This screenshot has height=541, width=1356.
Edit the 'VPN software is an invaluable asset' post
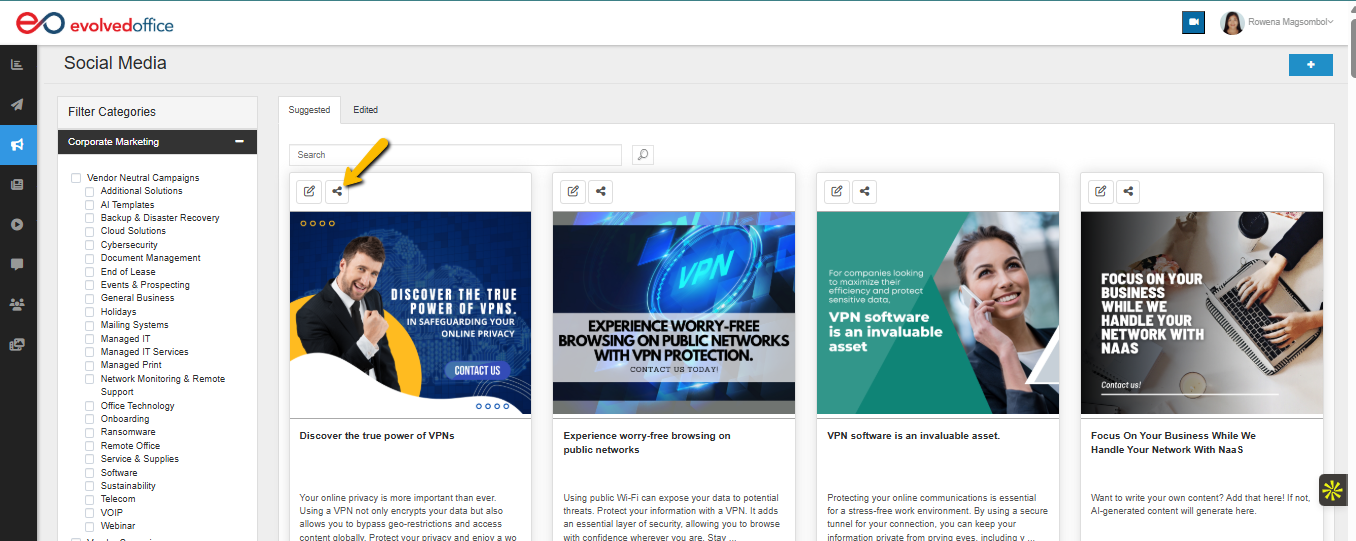click(x=837, y=192)
